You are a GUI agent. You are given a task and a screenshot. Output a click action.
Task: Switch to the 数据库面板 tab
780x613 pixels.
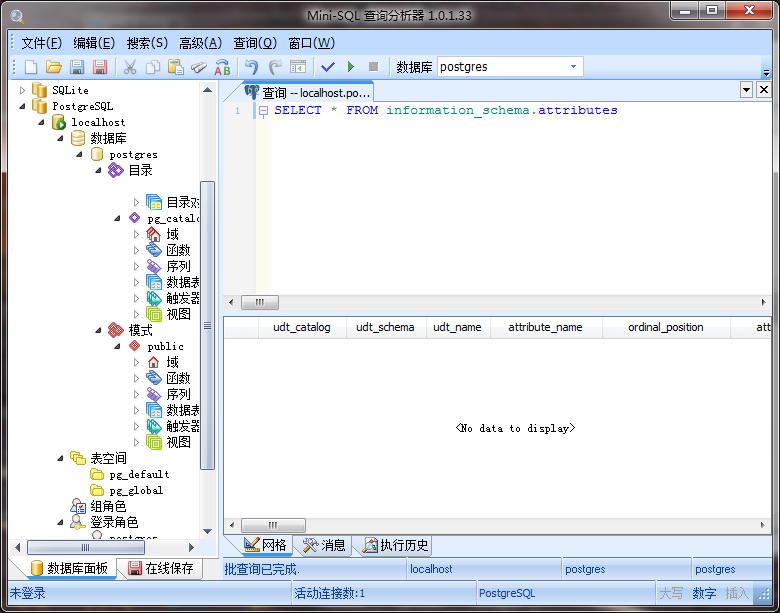69,568
